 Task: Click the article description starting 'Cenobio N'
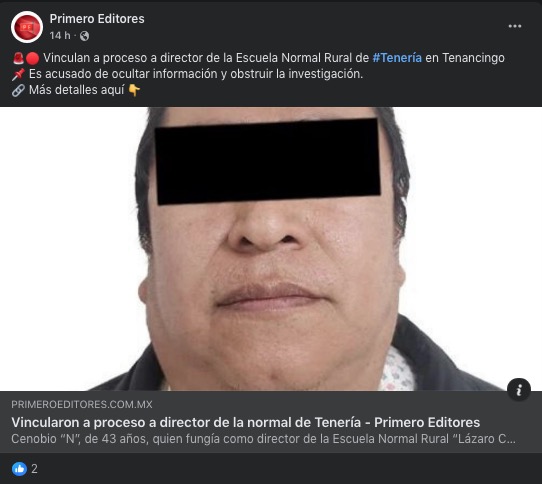(x=263, y=438)
